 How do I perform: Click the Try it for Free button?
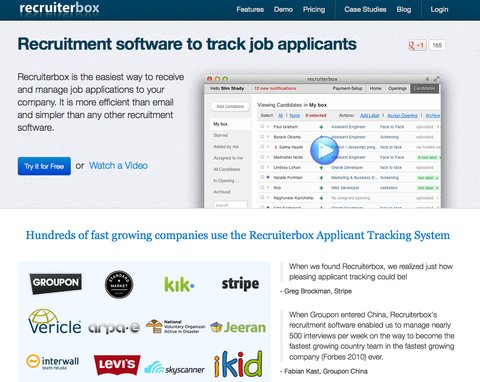click(x=44, y=166)
